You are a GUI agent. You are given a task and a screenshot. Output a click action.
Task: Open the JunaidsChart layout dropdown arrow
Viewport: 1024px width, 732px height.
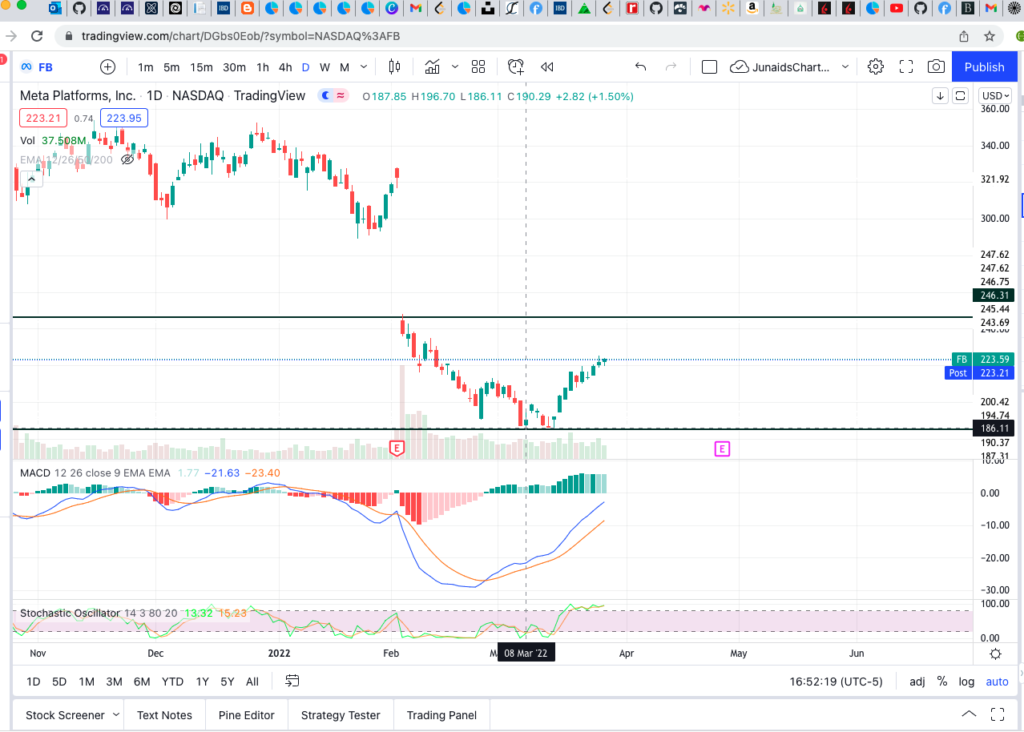point(845,67)
